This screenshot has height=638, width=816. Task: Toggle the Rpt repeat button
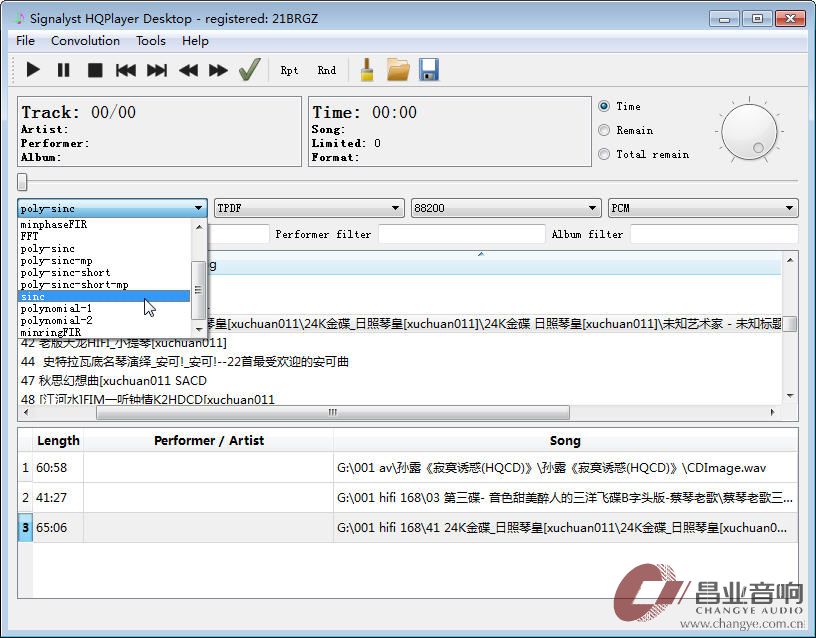pos(289,70)
